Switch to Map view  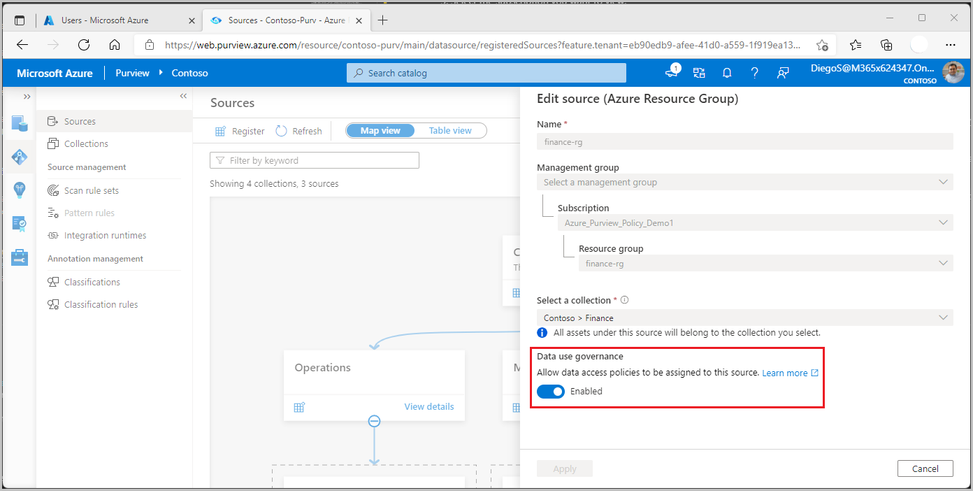(380, 131)
